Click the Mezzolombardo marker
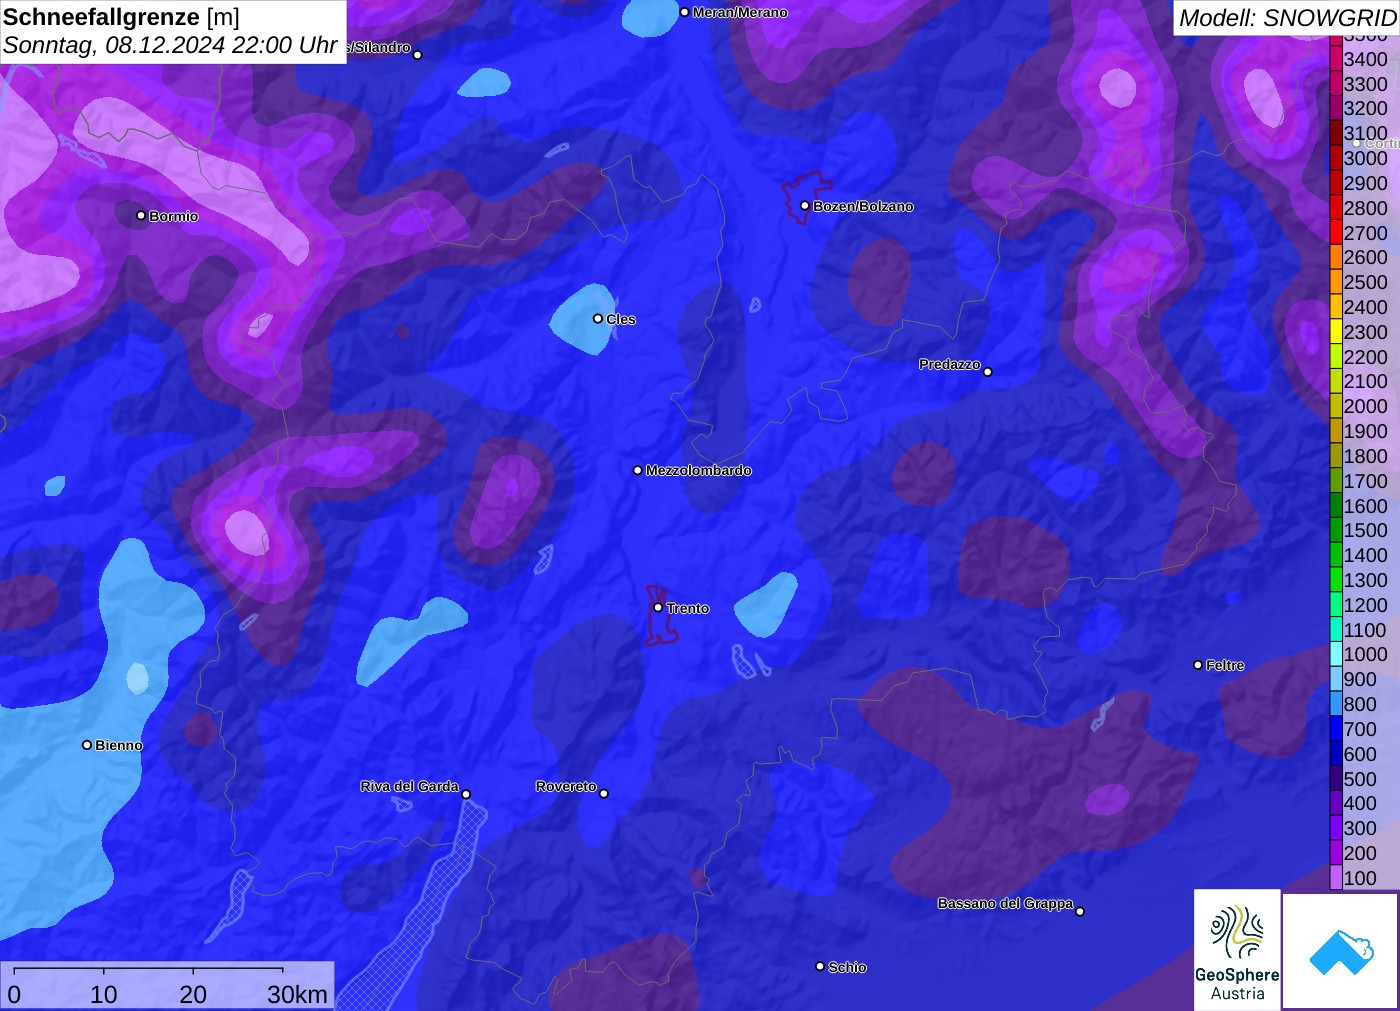The height and width of the screenshot is (1011, 1400). [x=638, y=469]
